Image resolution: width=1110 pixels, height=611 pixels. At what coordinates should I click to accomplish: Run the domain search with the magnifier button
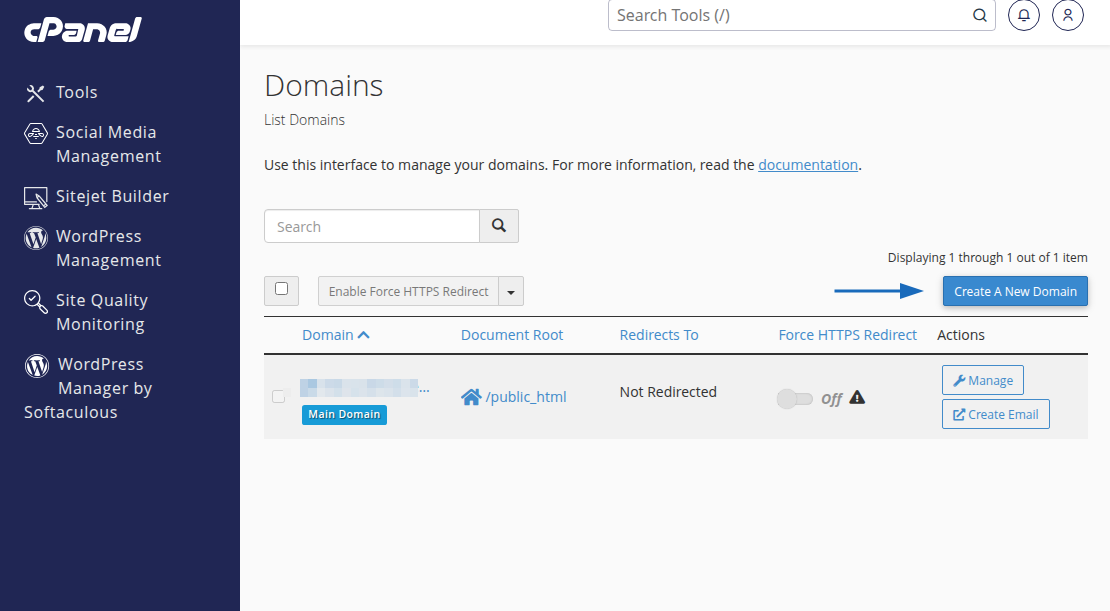[x=498, y=226]
